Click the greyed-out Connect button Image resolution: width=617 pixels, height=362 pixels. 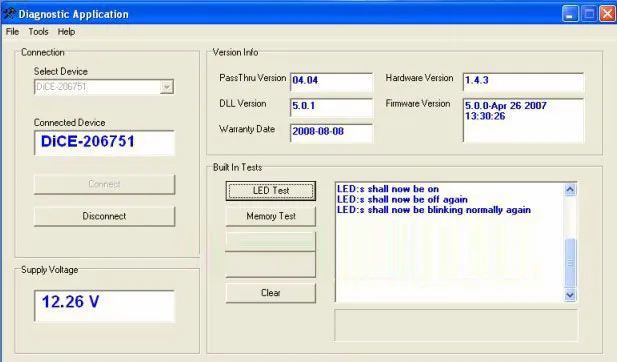click(104, 184)
